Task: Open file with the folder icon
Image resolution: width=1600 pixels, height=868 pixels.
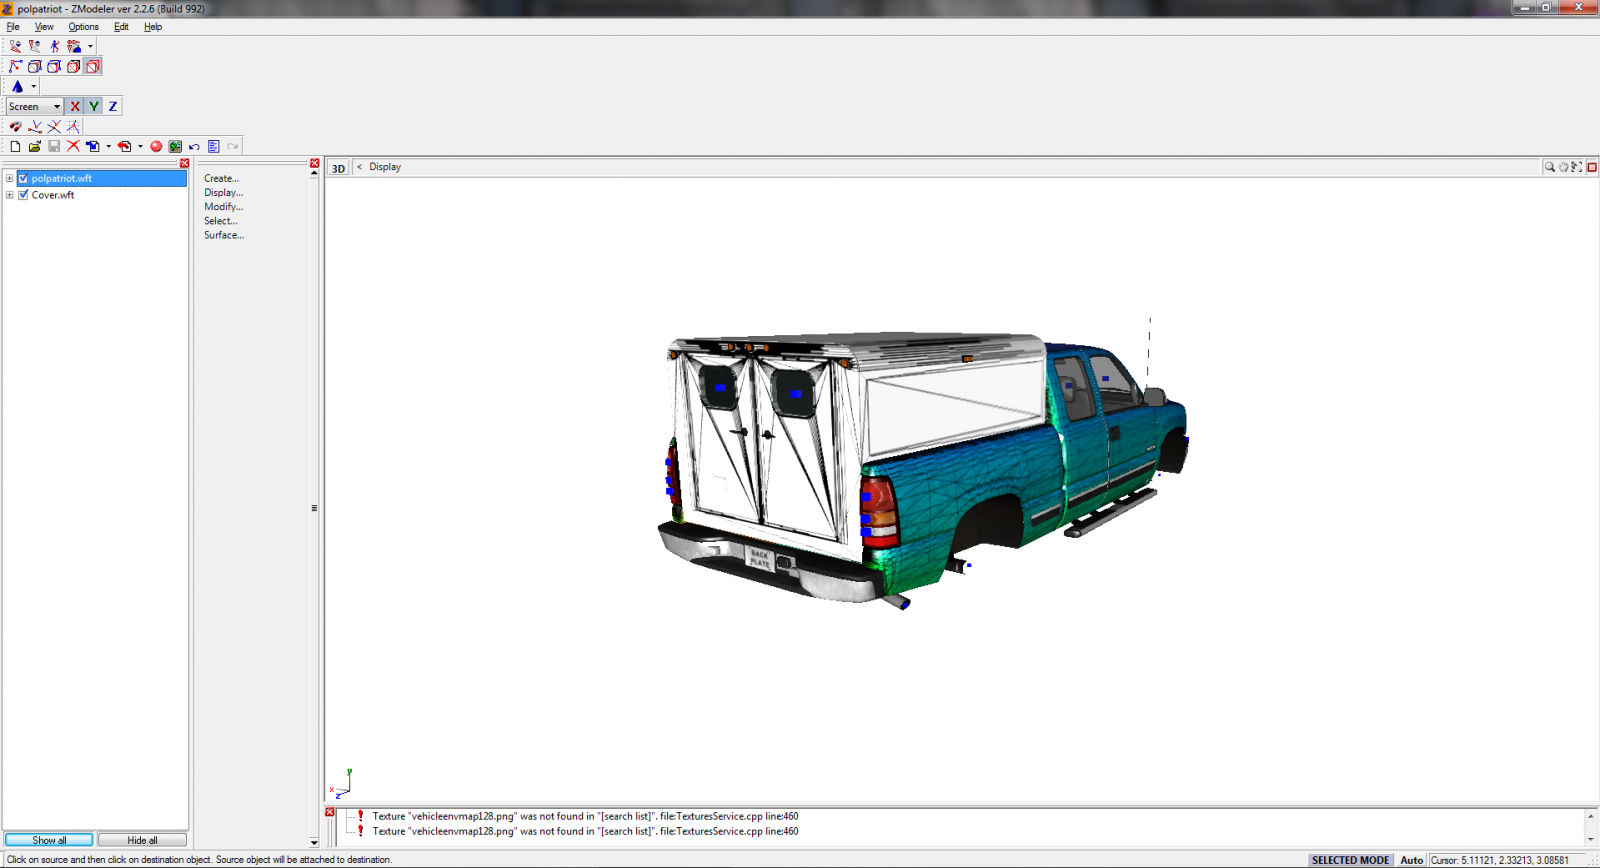Action: (x=35, y=146)
